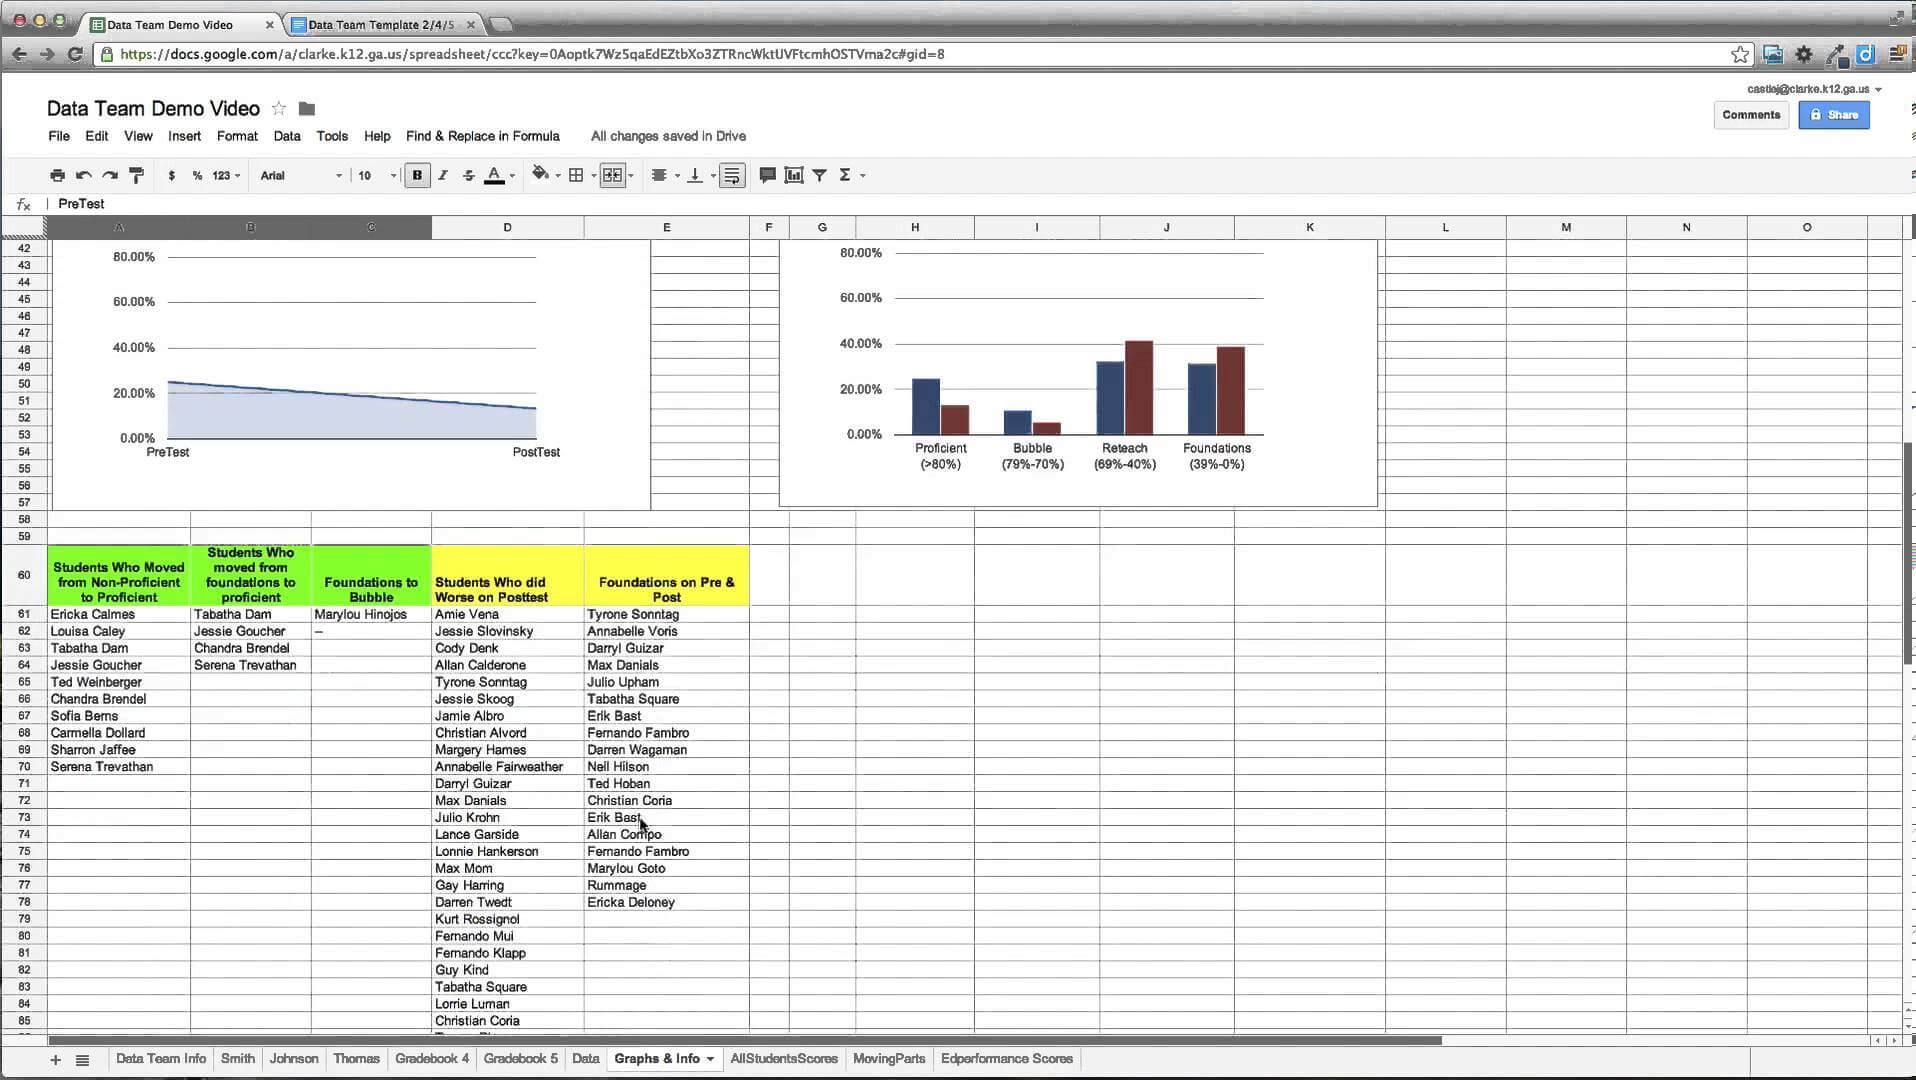Image resolution: width=1916 pixels, height=1080 pixels.
Task: Open the all sheets list
Action: coord(83,1060)
